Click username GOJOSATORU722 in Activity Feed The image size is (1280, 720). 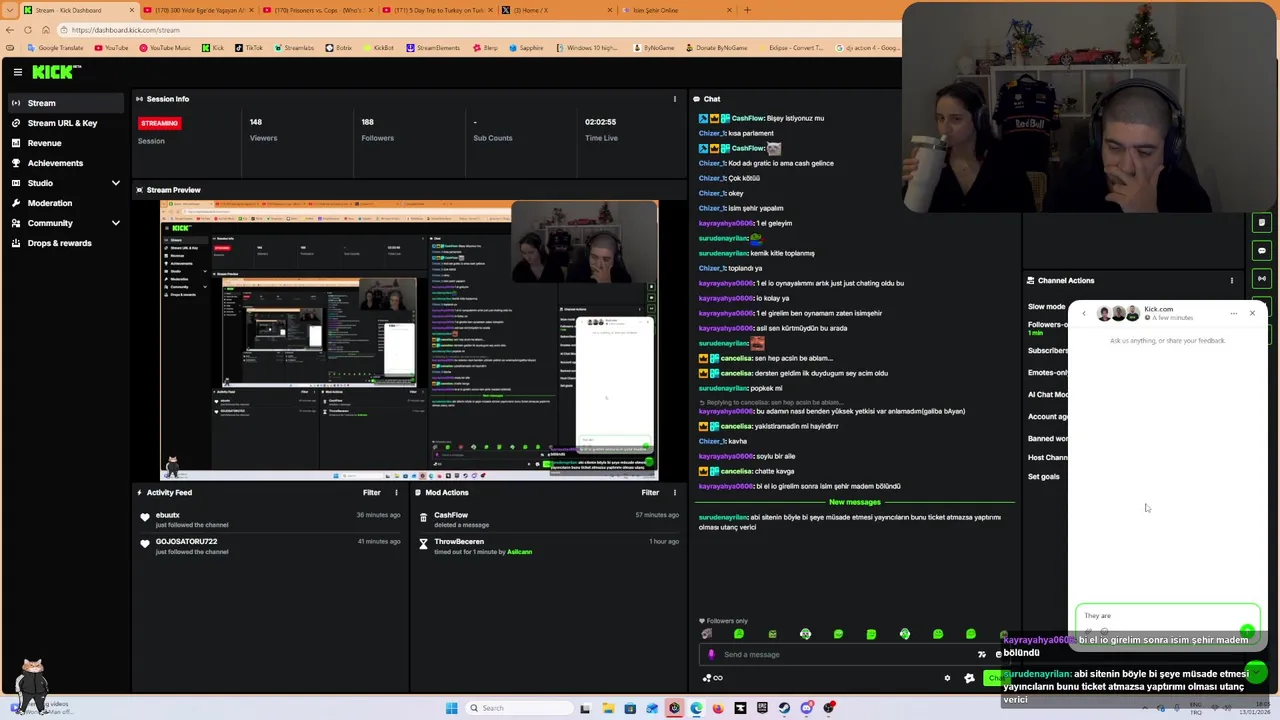coord(186,541)
